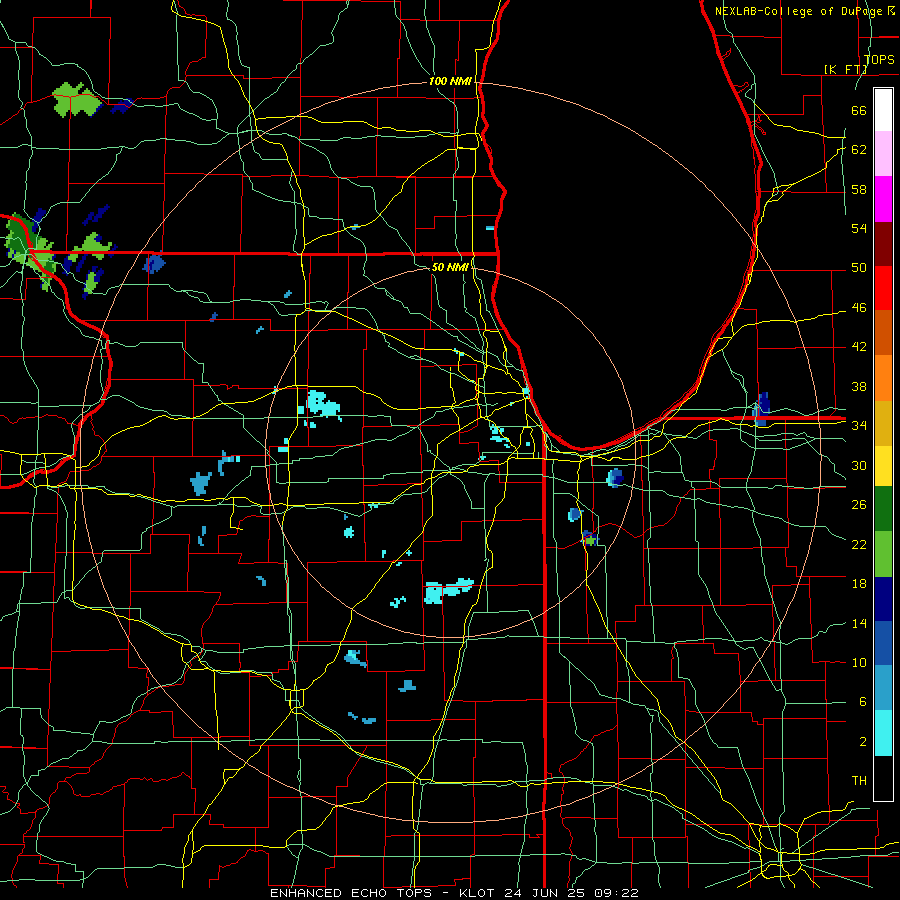The width and height of the screenshot is (900, 900).
Task: Click the legend value 42
Action: pos(859,347)
